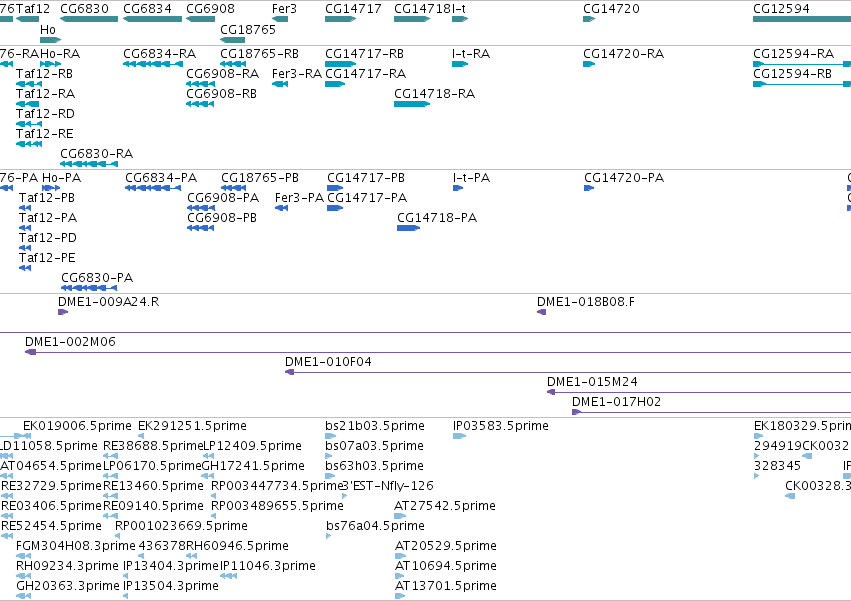This screenshot has height=601, width=851.
Task: Click transcript Fer3-RA label
Action: coord(297,74)
